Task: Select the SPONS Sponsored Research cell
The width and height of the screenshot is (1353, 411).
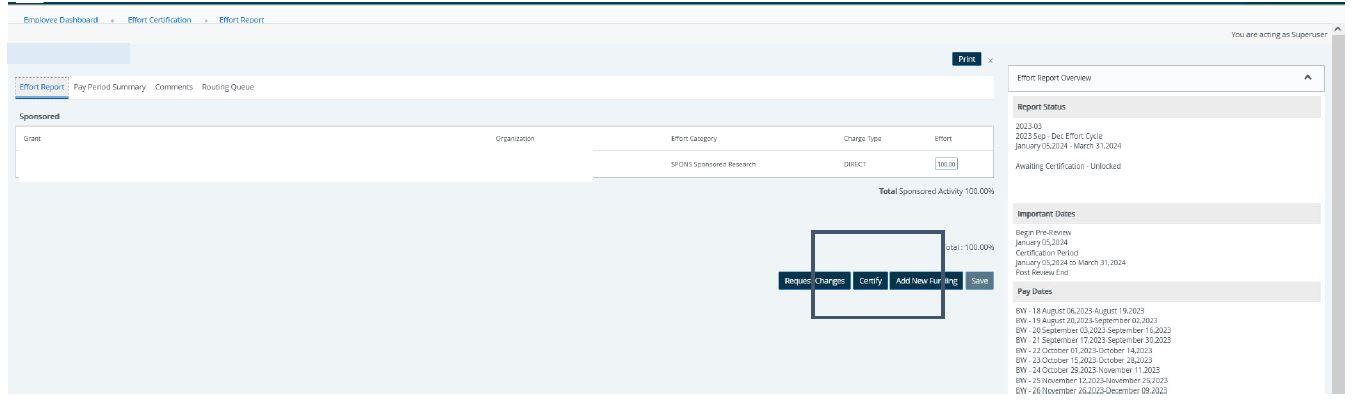Action: [x=713, y=164]
